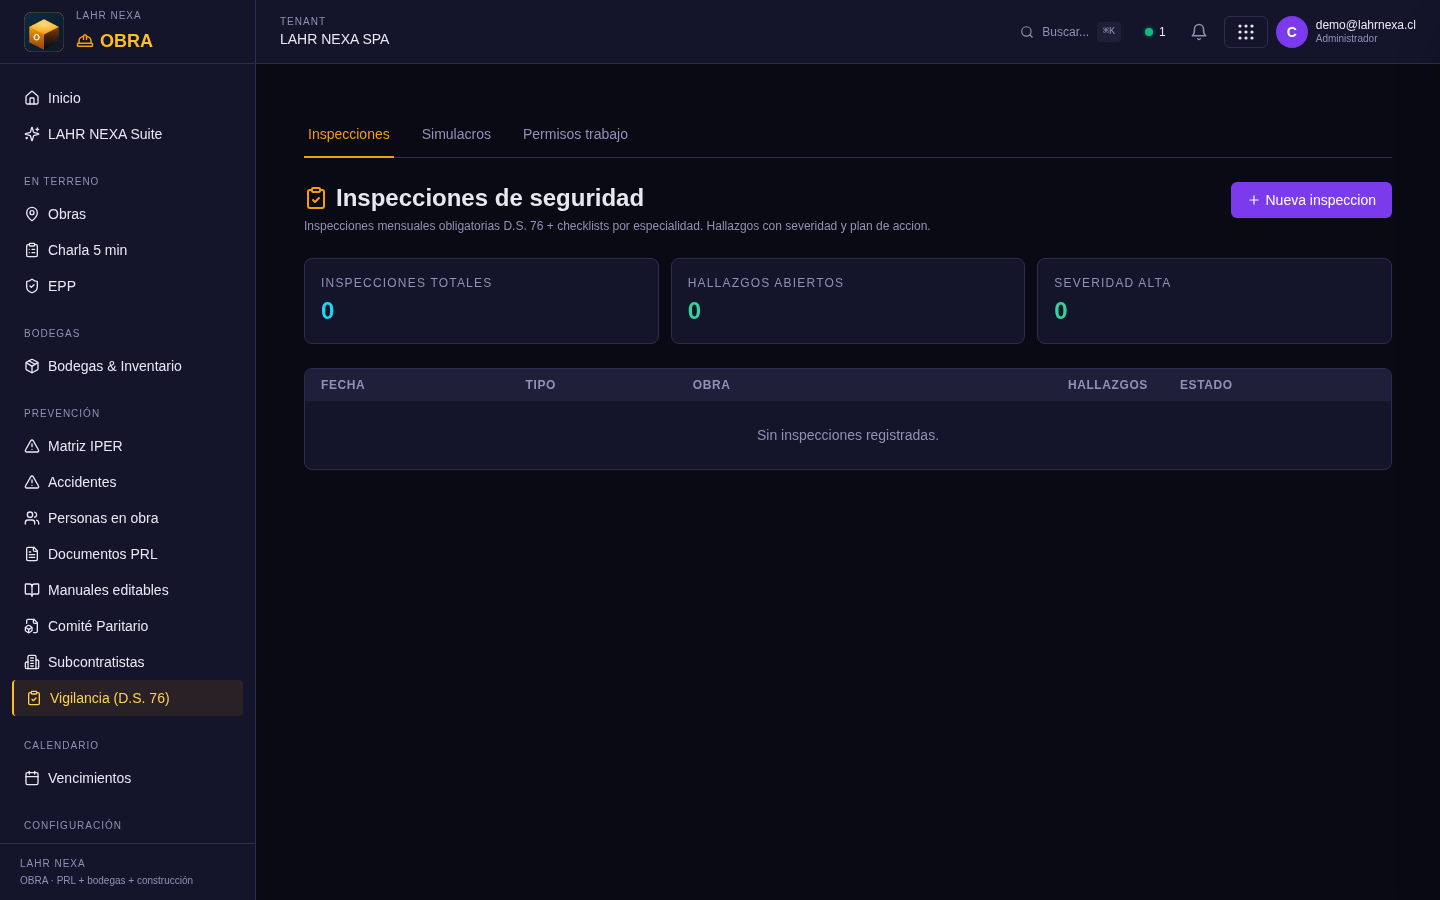Click the Buscar search field
This screenshot has height=900, width=1440.
[1070, 32]
